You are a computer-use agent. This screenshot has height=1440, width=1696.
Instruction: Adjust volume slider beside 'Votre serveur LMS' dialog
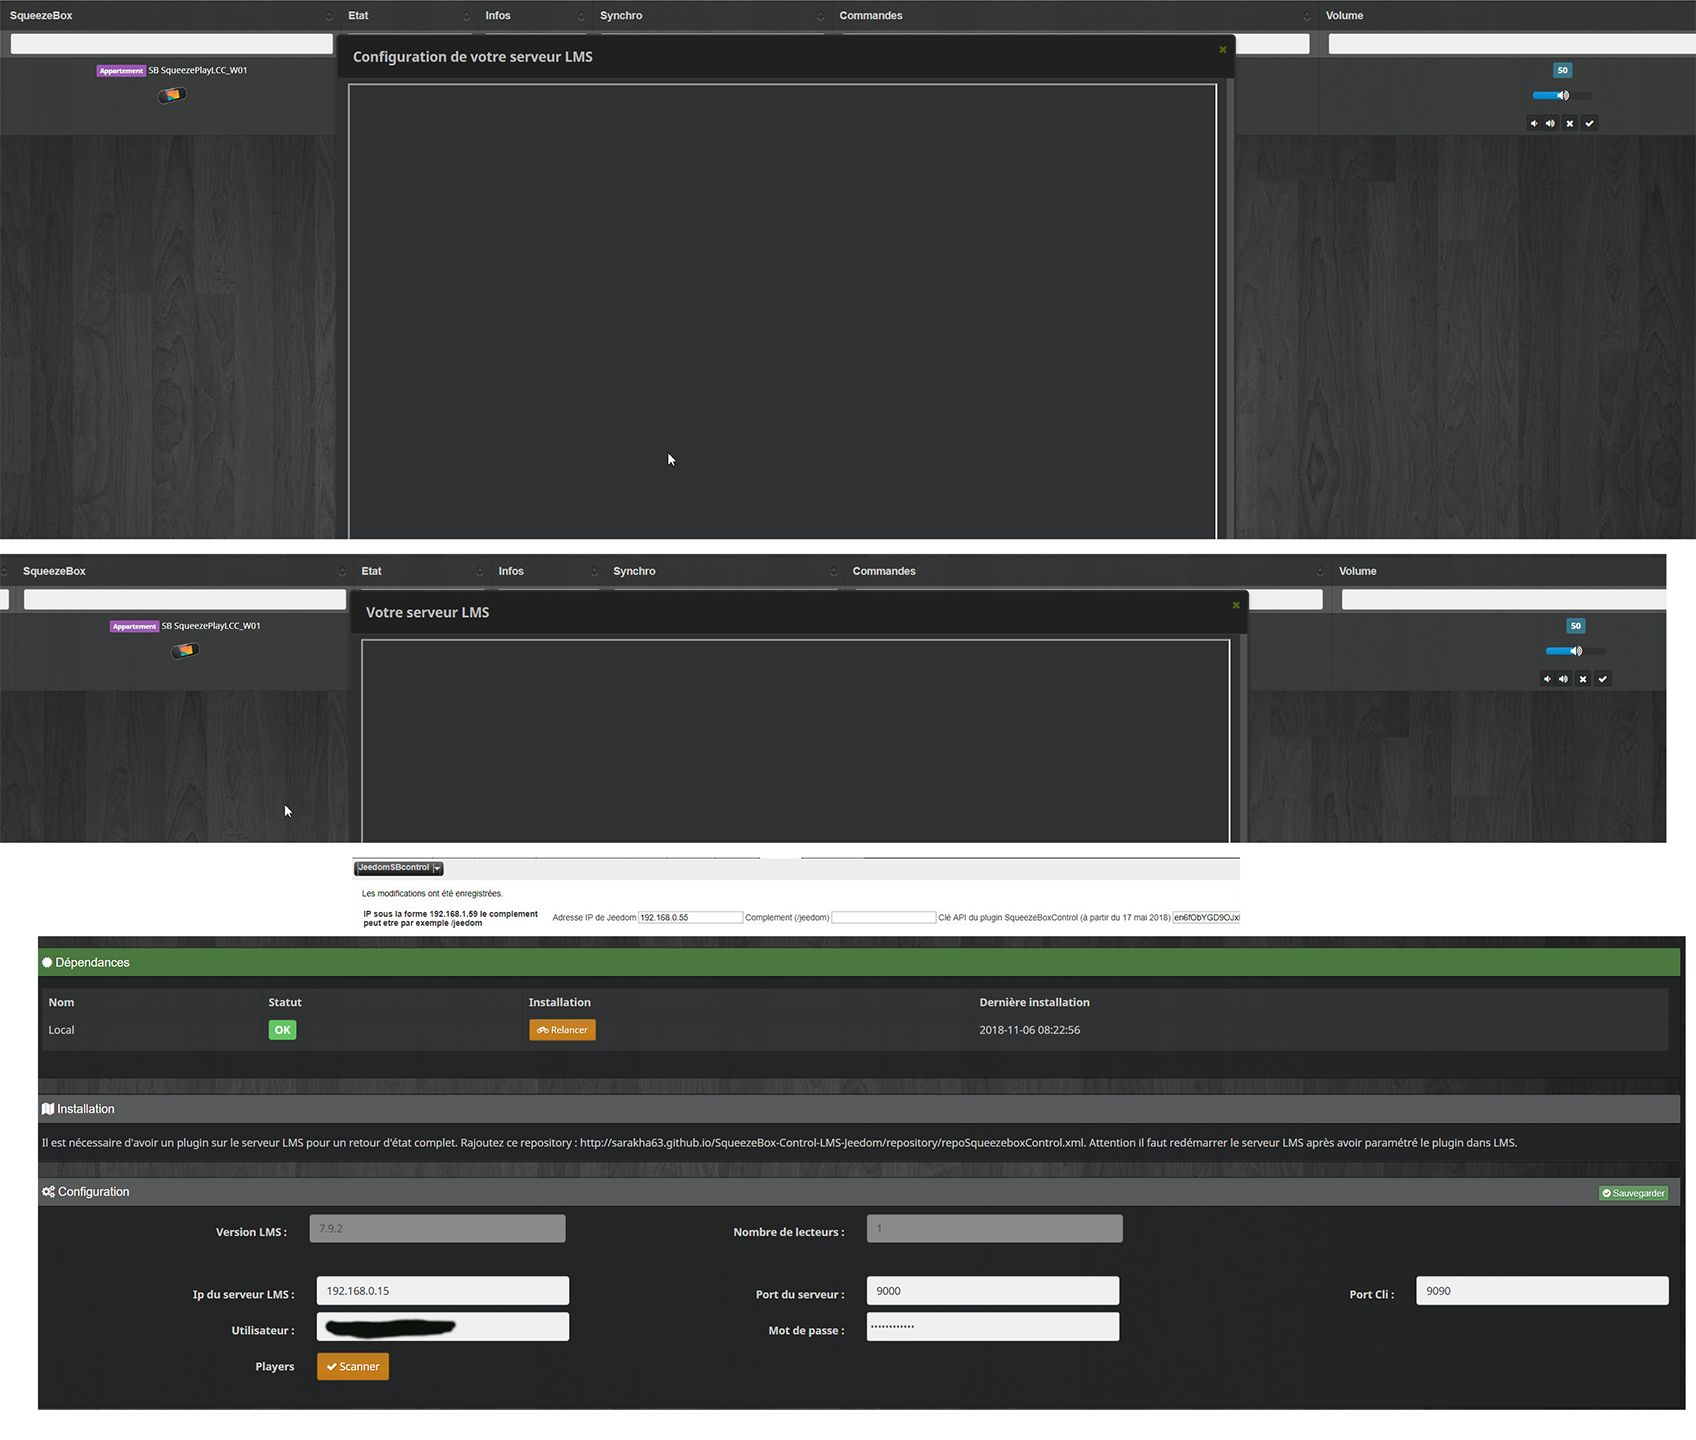coord(1575,651)
